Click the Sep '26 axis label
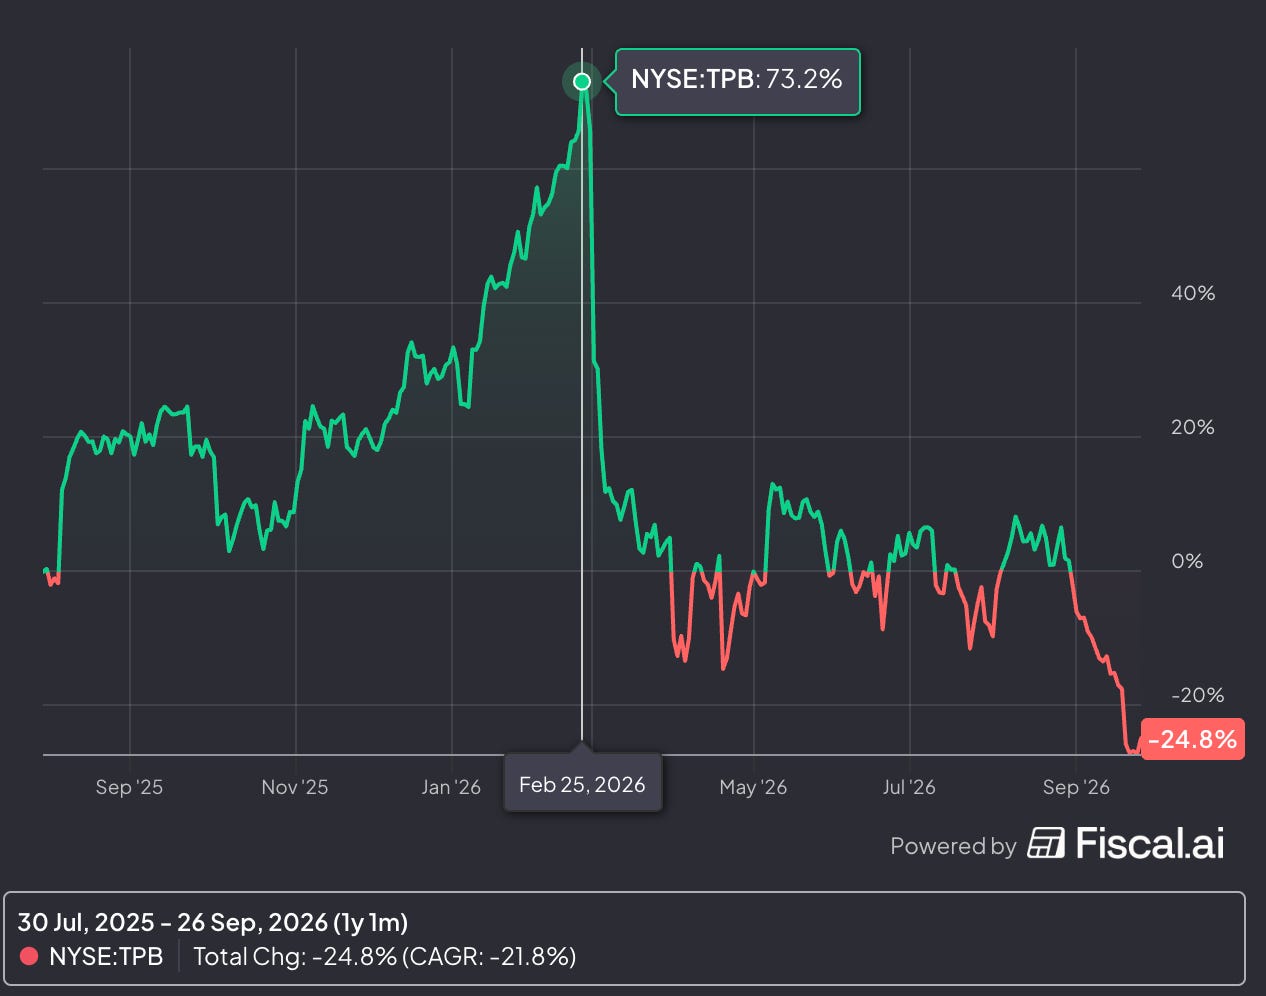The width and height of the screenshot is (1266, 996). pyautogui.click(x=1076, y=787)
